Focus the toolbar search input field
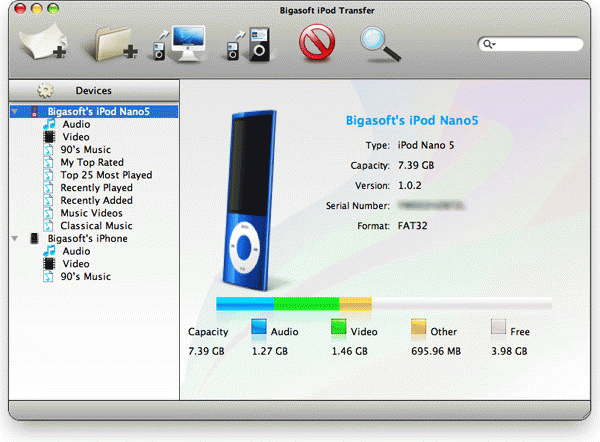The image size is (600, 442). point(530,44)
